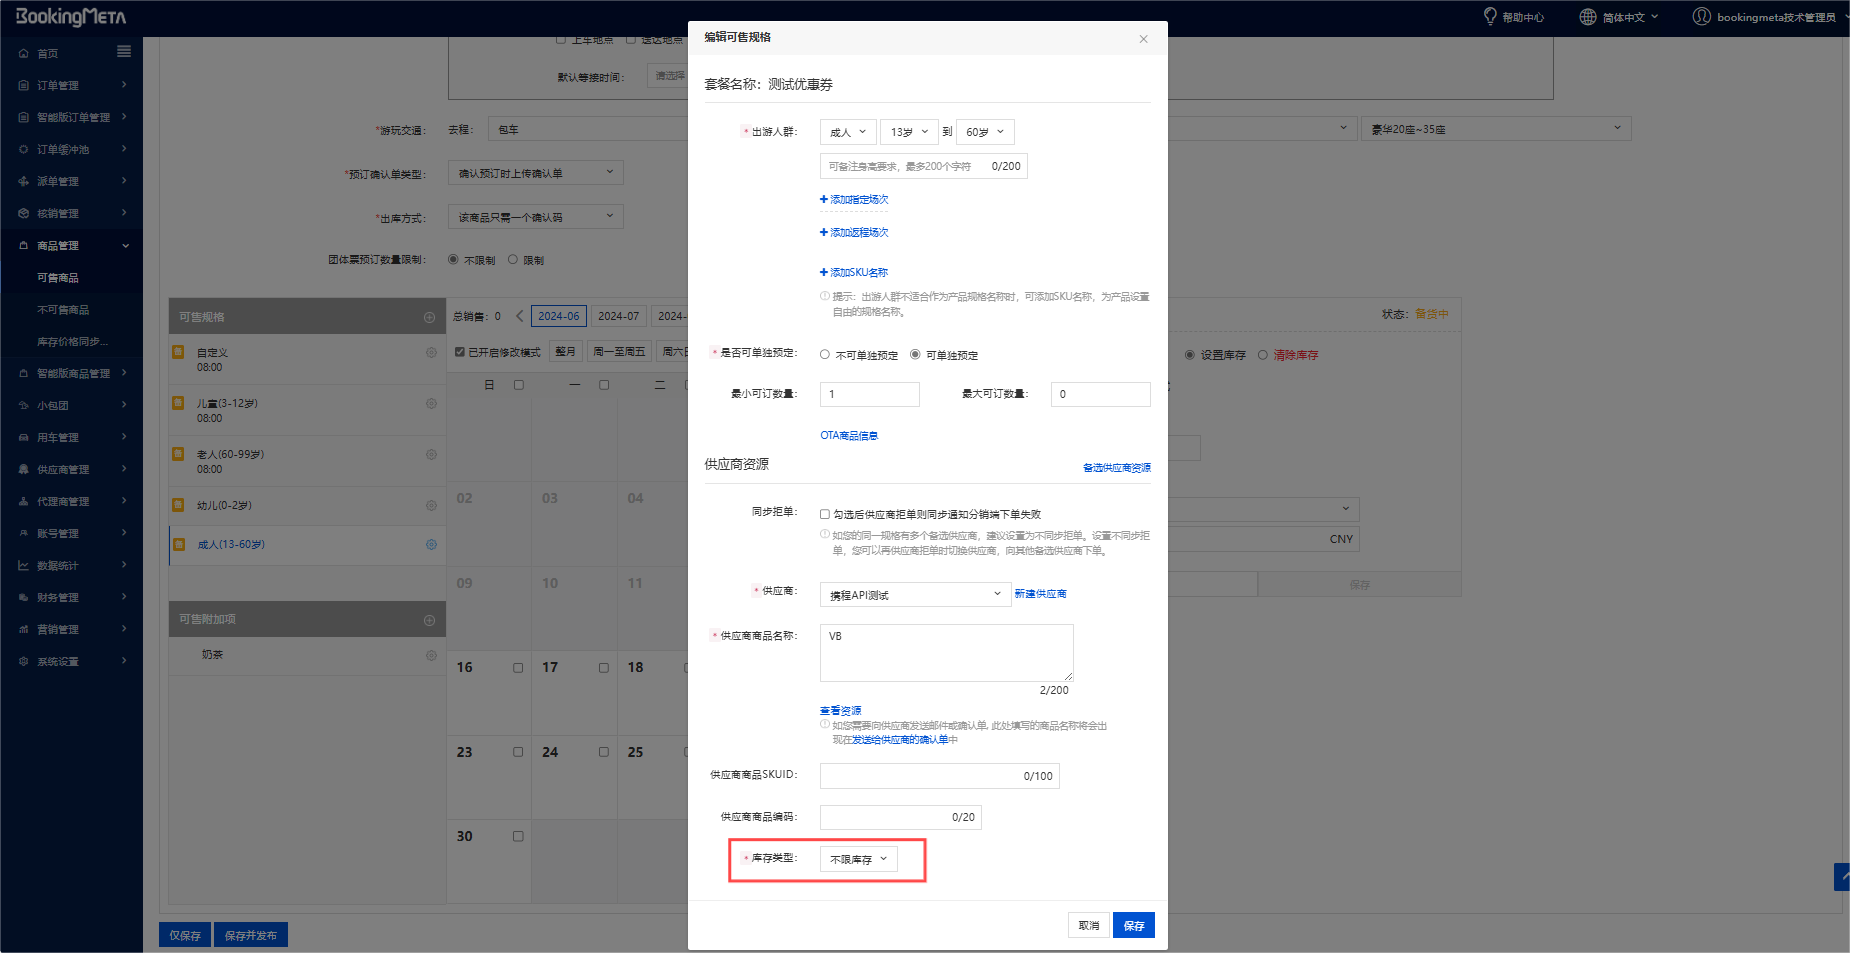Click the 新建供应商 link

point(1040,594)
